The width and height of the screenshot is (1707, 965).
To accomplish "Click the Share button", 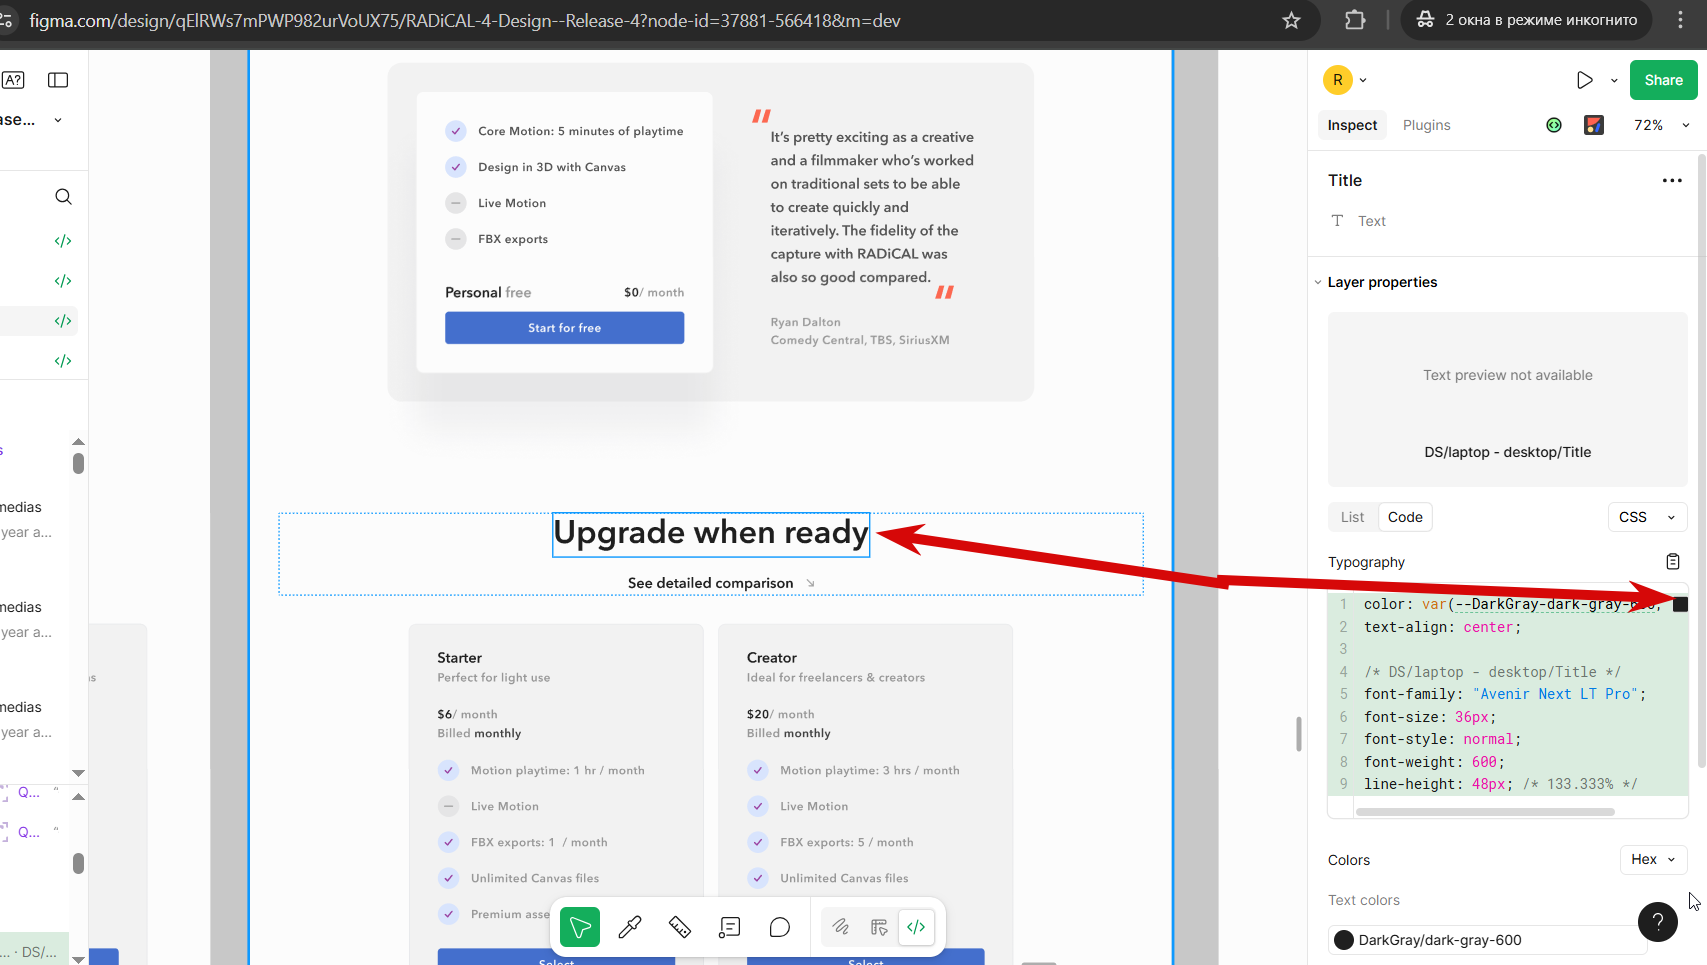I will pos(1663,80).
